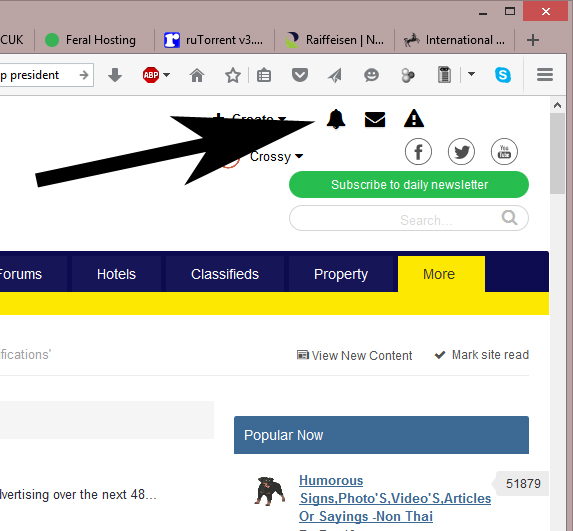573x531 pixels.
Task: Go to browser home page icon
Action: (x=197, y=76)
